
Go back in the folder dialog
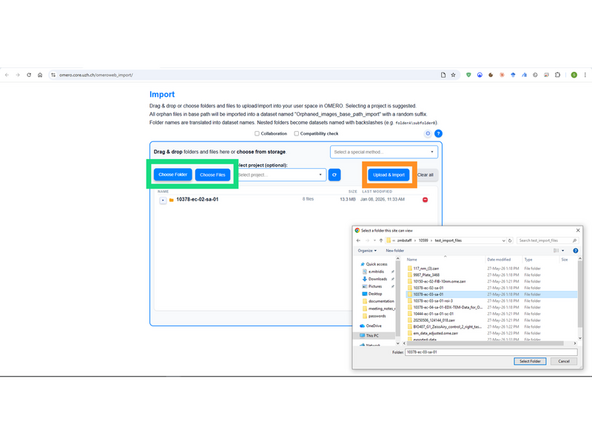pyautogui.click(x=358, y=240)
